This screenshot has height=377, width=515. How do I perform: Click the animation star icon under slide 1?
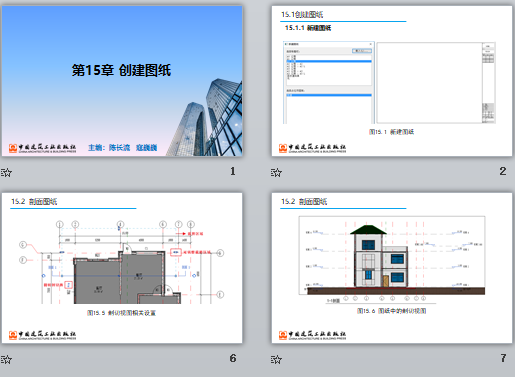click(x=6, y=172)
